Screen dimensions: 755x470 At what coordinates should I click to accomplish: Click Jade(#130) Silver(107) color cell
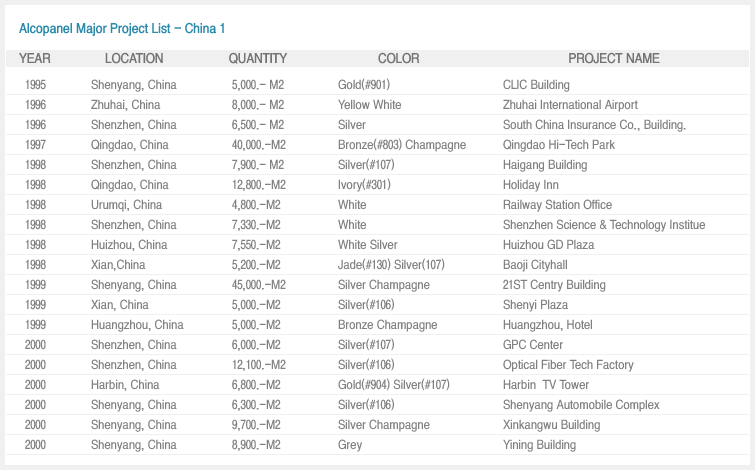pos(391,265)
